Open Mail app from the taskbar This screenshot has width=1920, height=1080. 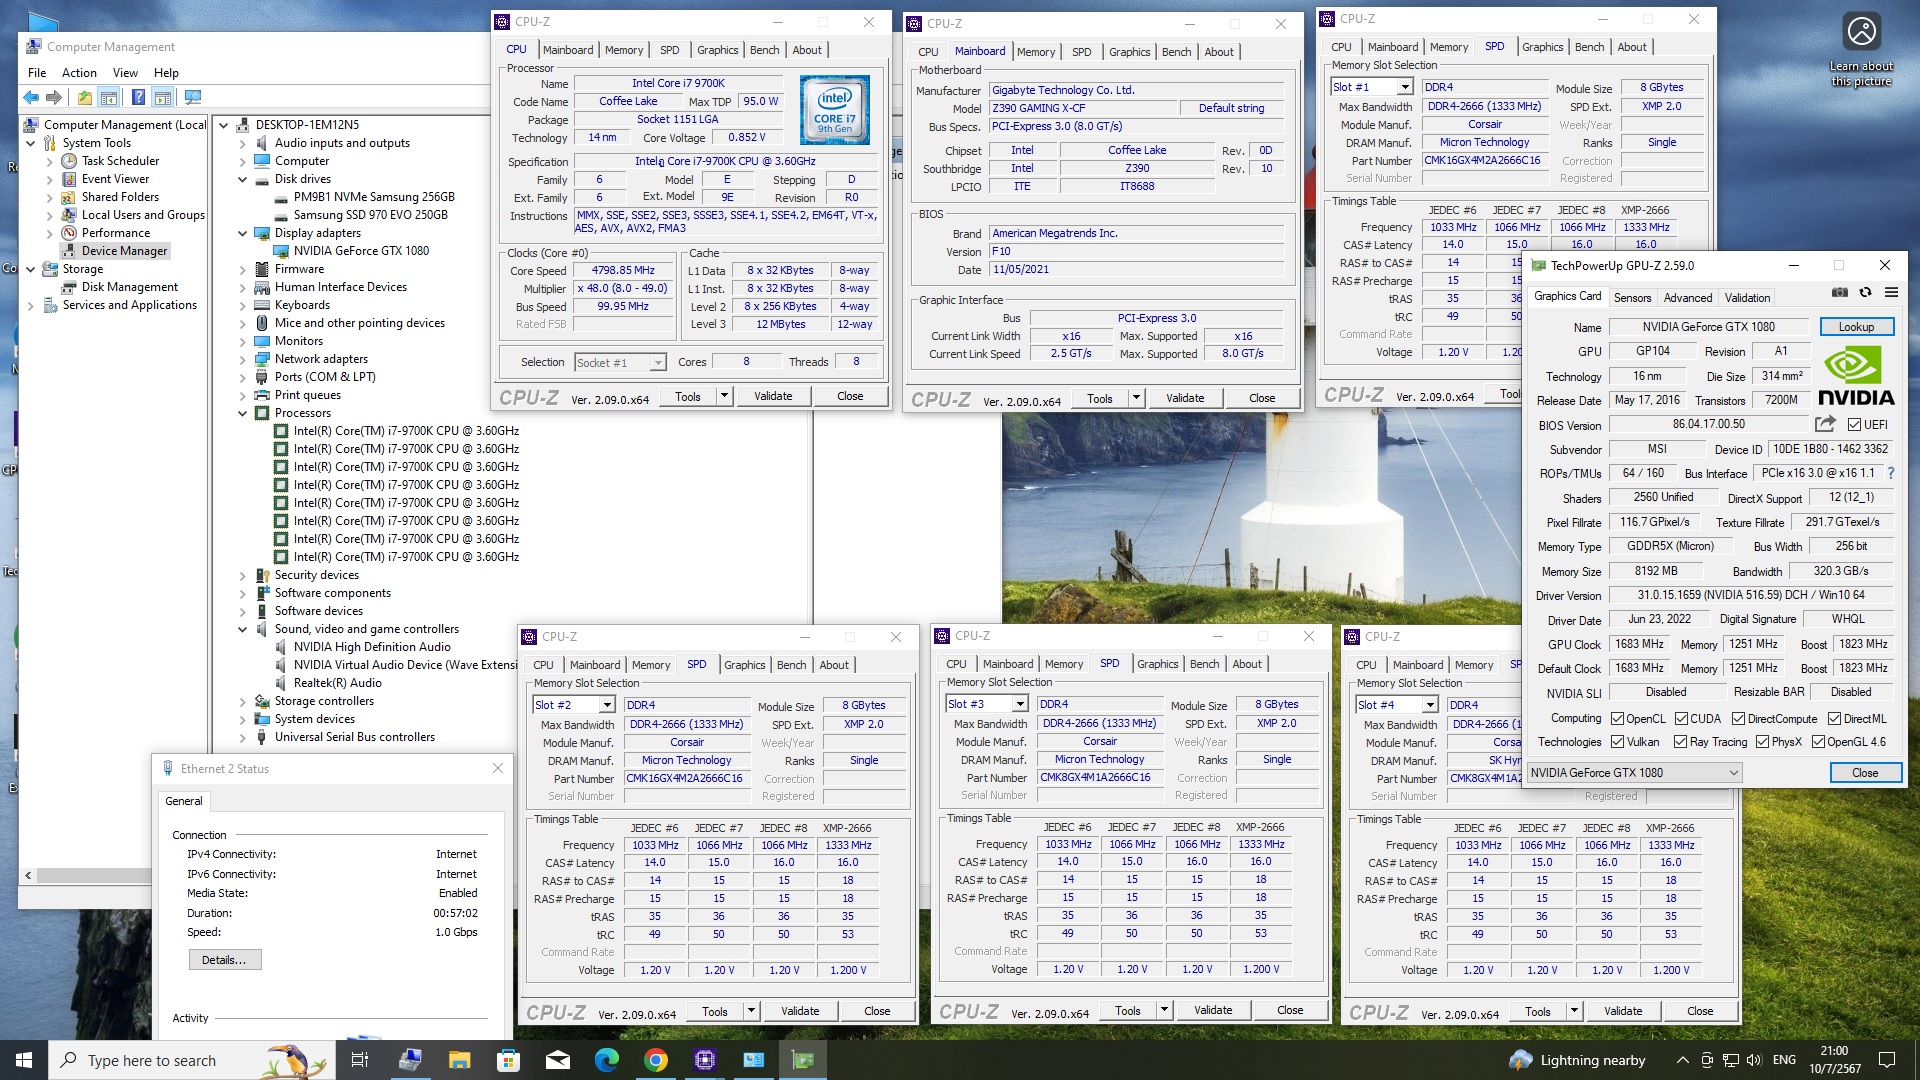click(x=557, y=1060)
